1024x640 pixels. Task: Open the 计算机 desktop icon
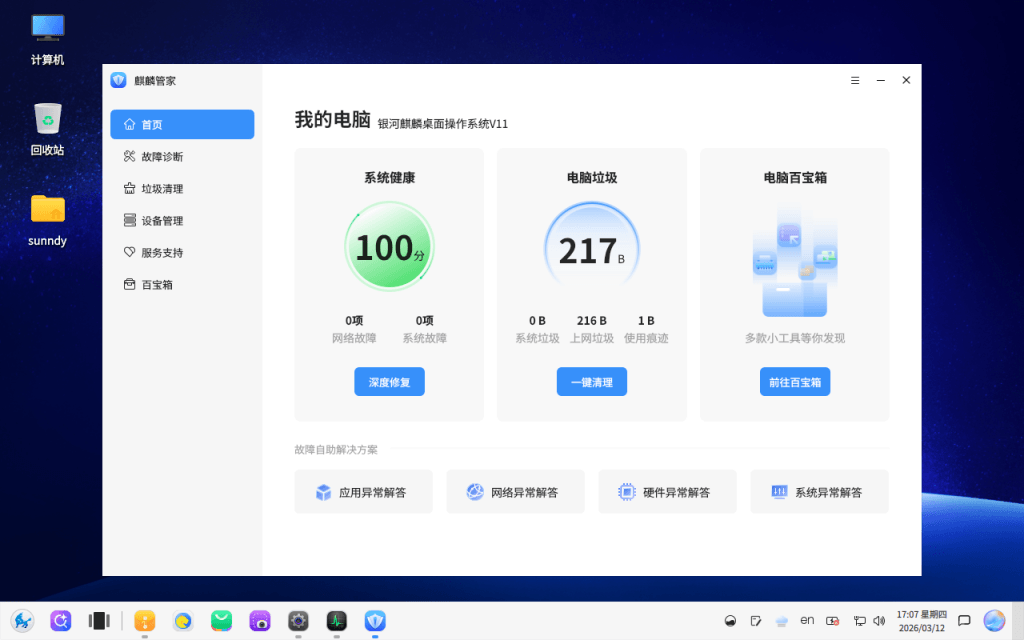48,39
